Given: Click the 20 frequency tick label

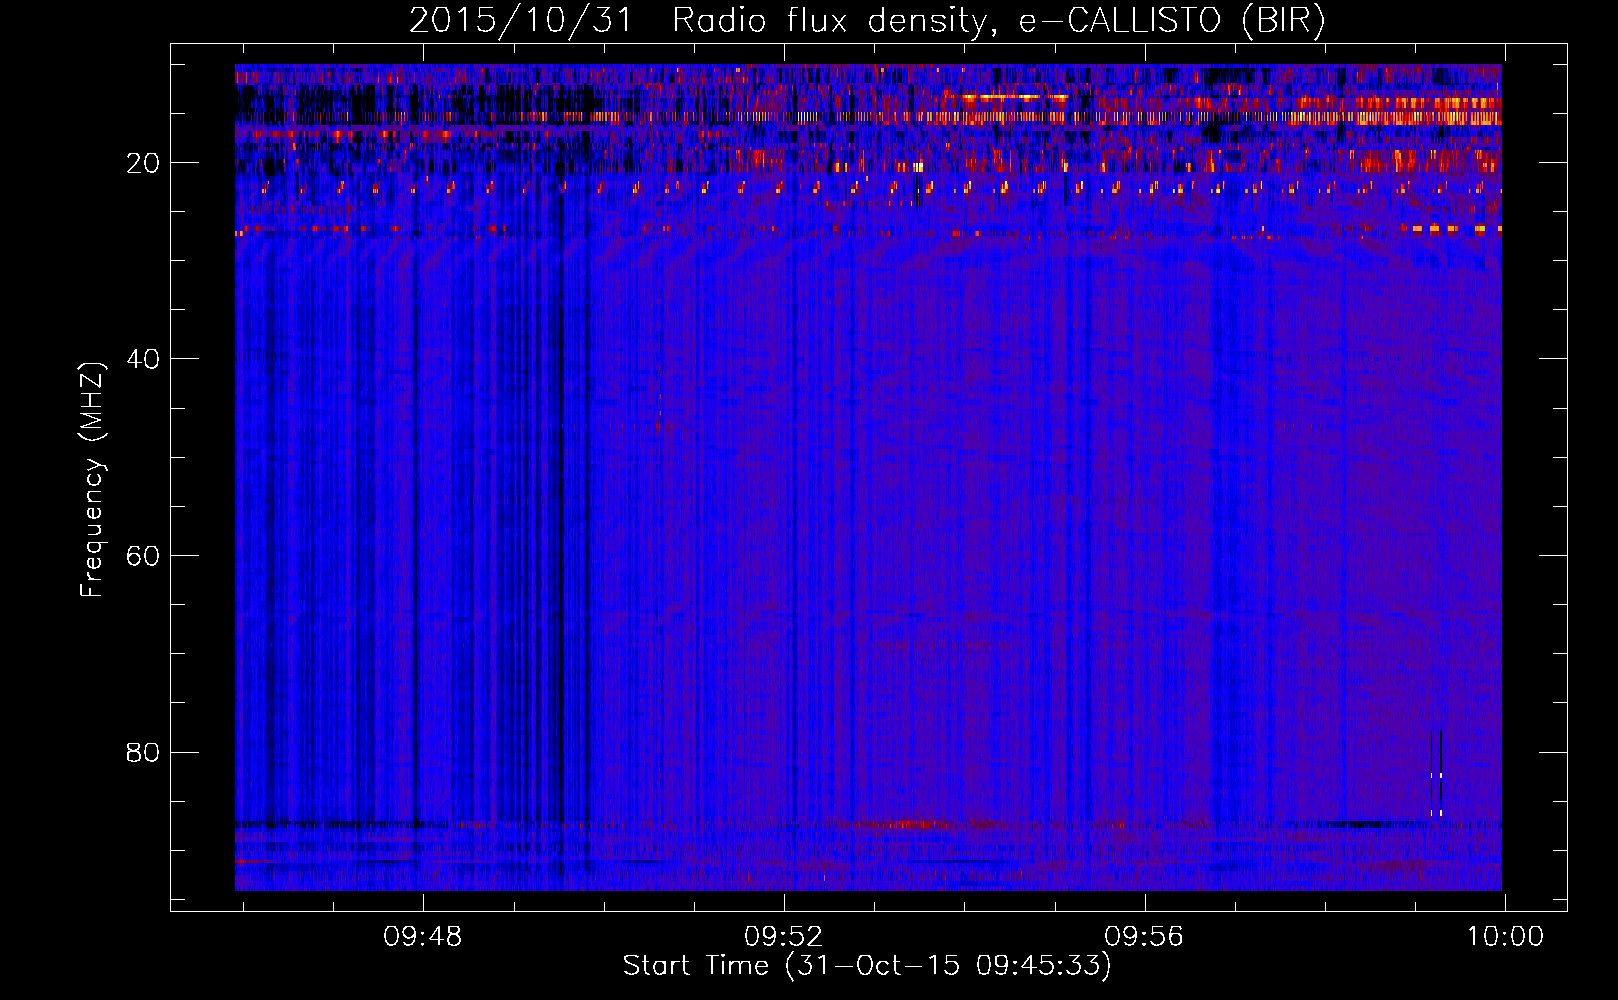Looking at the screenshot, I should [x=144, y=163].
